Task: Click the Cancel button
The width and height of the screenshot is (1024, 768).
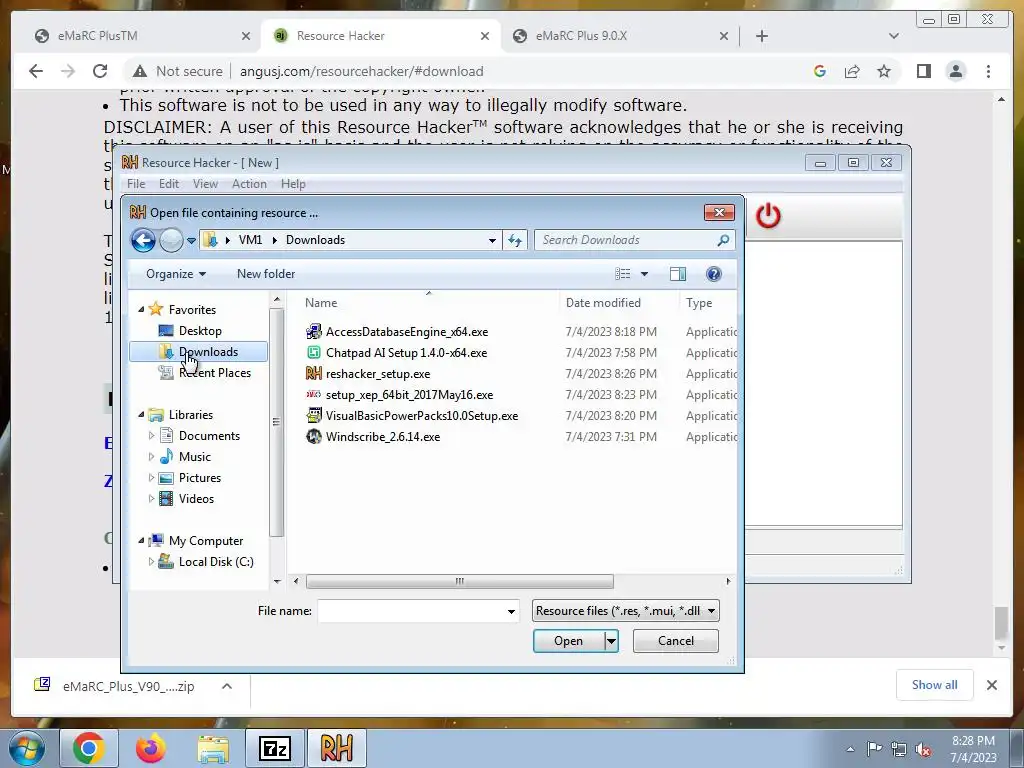Action: pos(676,641)
